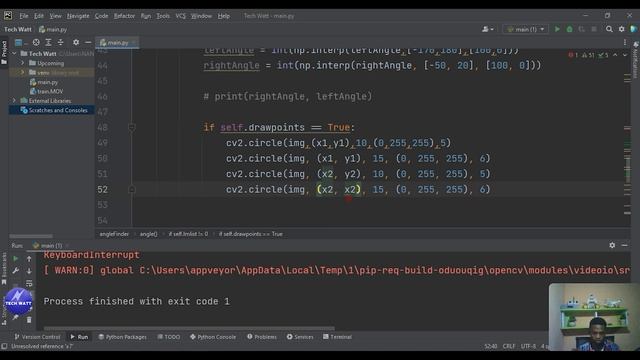Click Project panel horizontal scrollbar
640x360 pixels.
(x=31, y=236)
